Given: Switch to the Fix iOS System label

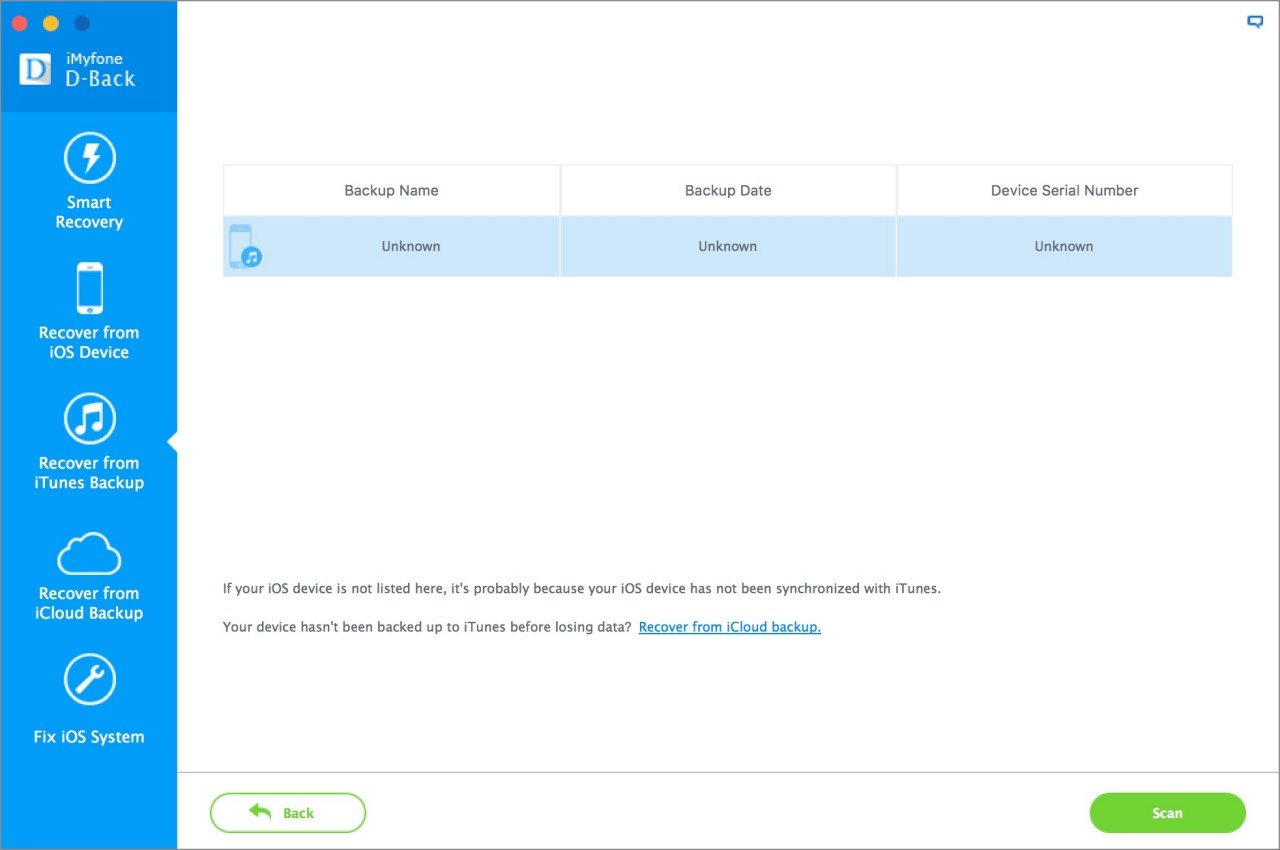Looking at the screenshot, I should [89, 737].
